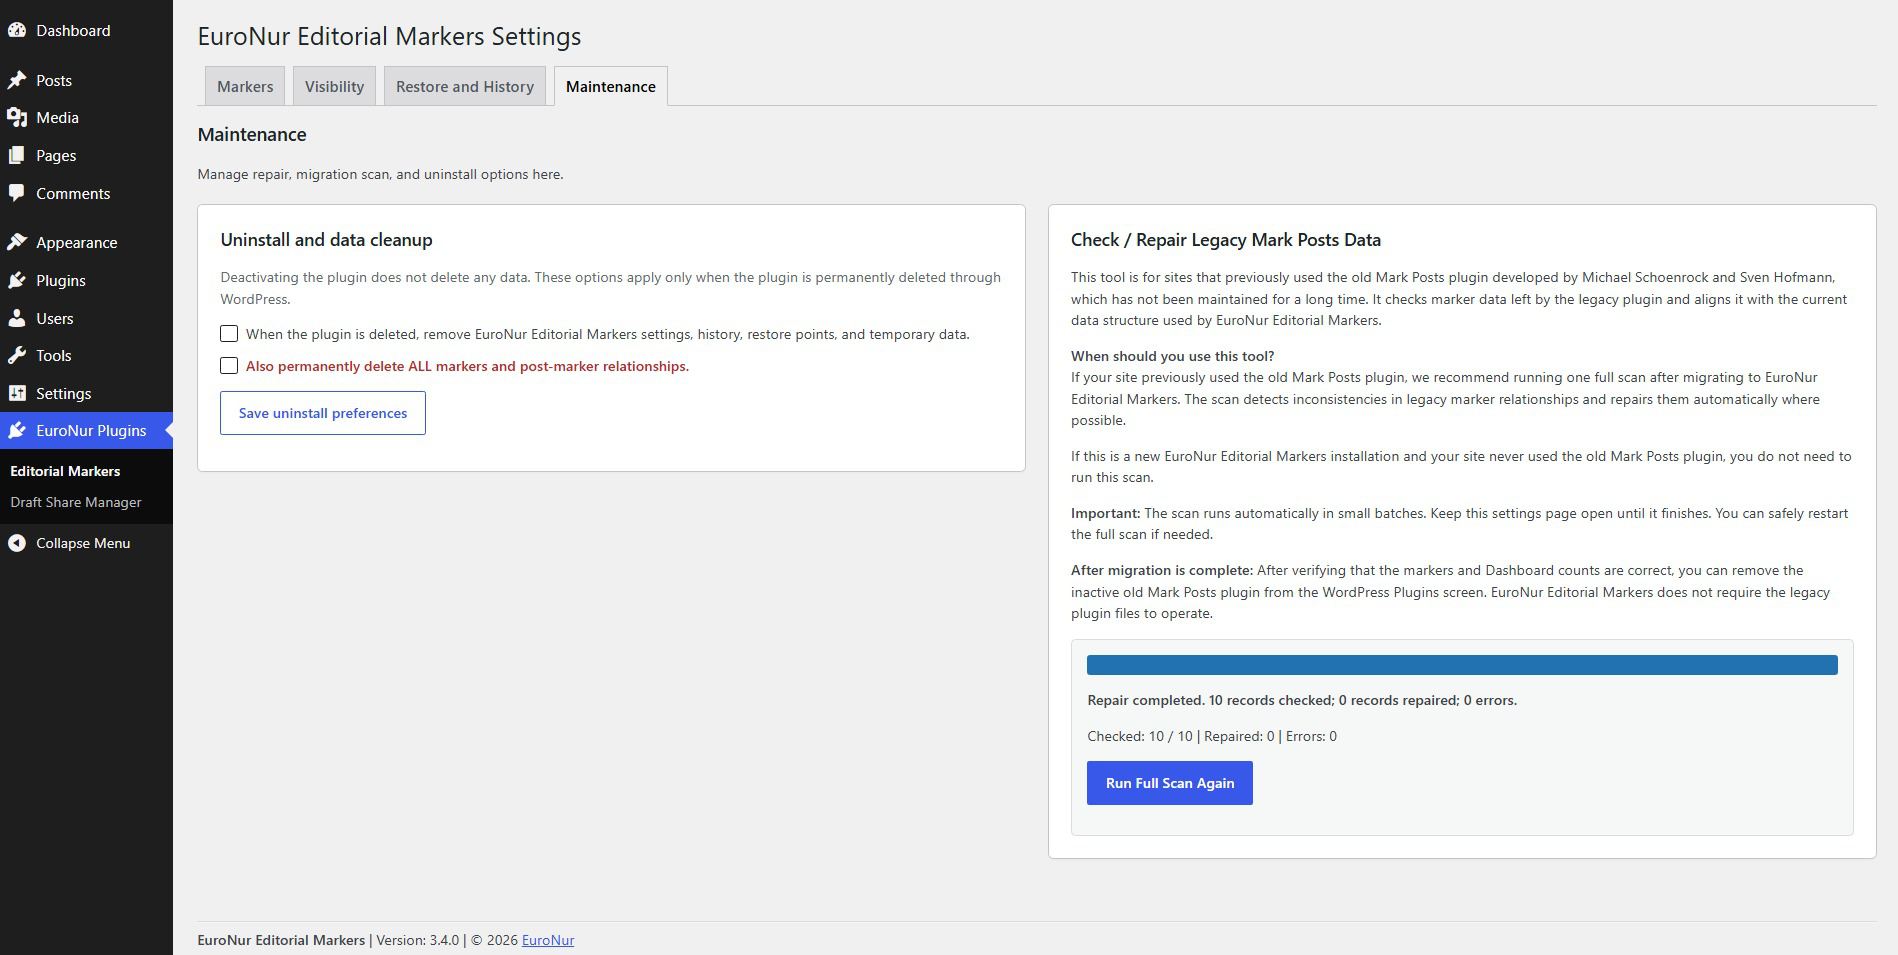Click the Posts pushpin icon

[17, 80]
